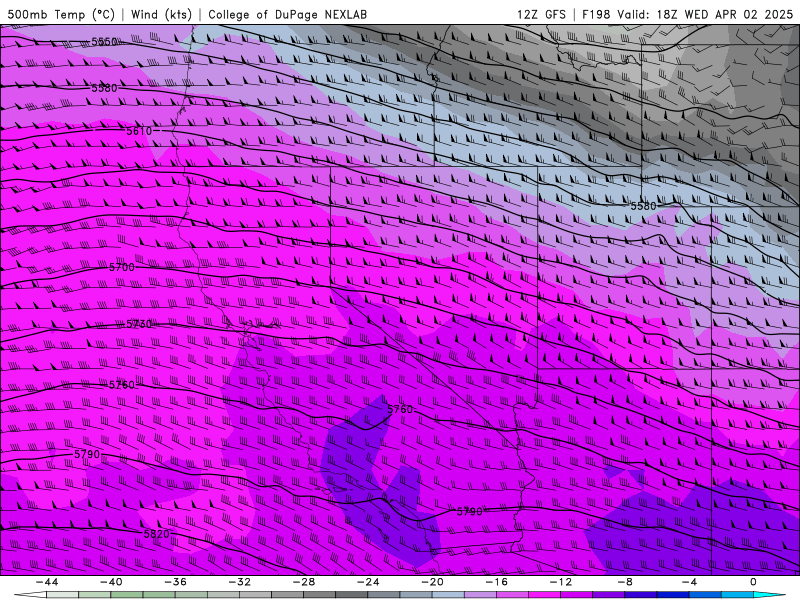Click the white arrow at colorbar's cold end
This screenshot has width=800, height=600.
(30, 595)
